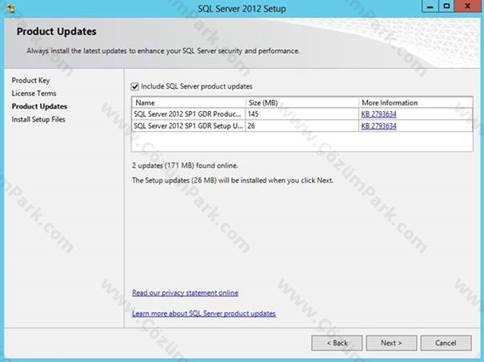Click size value 145 cell
The height and width of the screenshot is (362, 484).
[x=302, y=114]
